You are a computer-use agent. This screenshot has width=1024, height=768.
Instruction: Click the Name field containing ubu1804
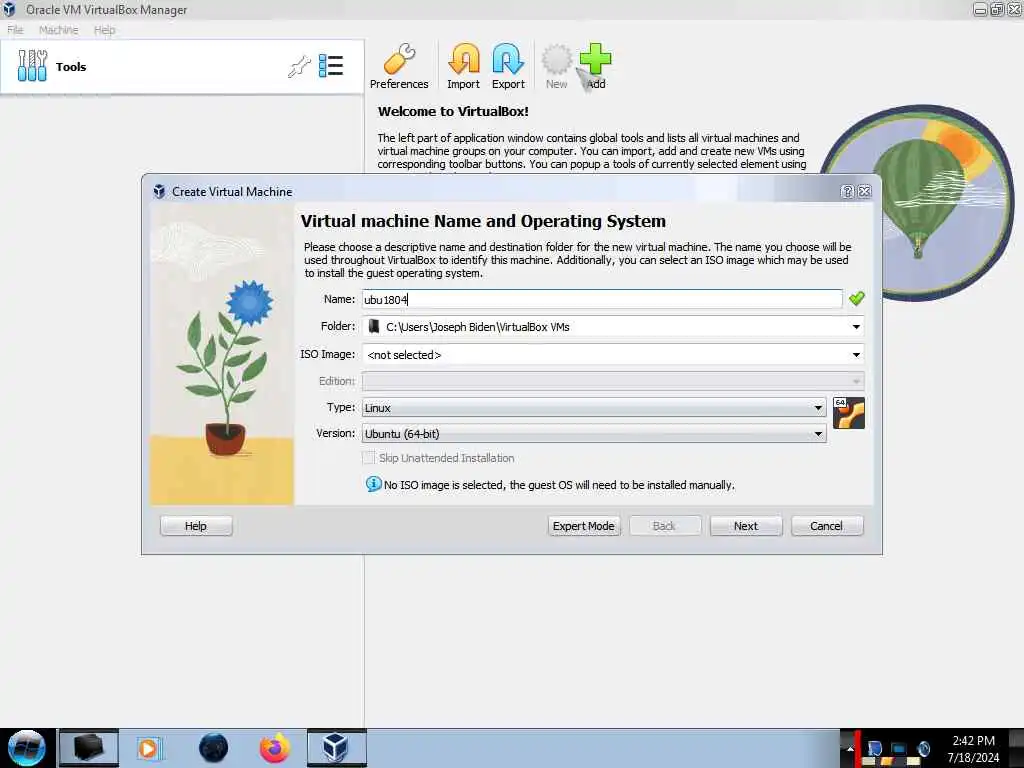pyautogui.click(x=602, y=299)
